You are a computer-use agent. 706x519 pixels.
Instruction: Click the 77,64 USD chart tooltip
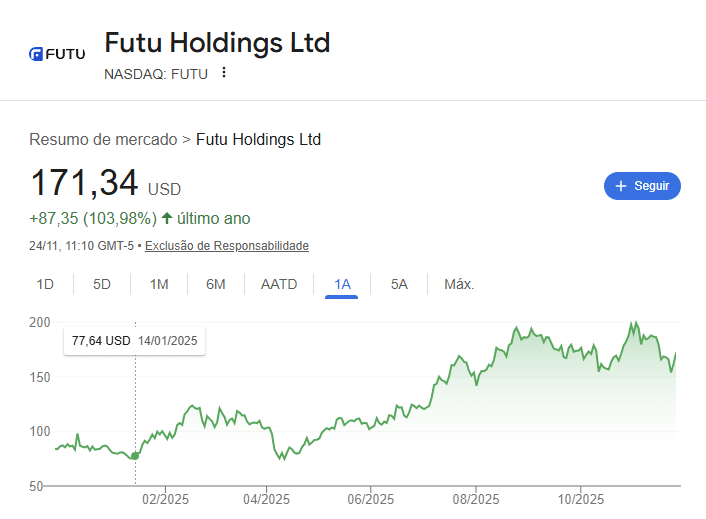point(134,341)
